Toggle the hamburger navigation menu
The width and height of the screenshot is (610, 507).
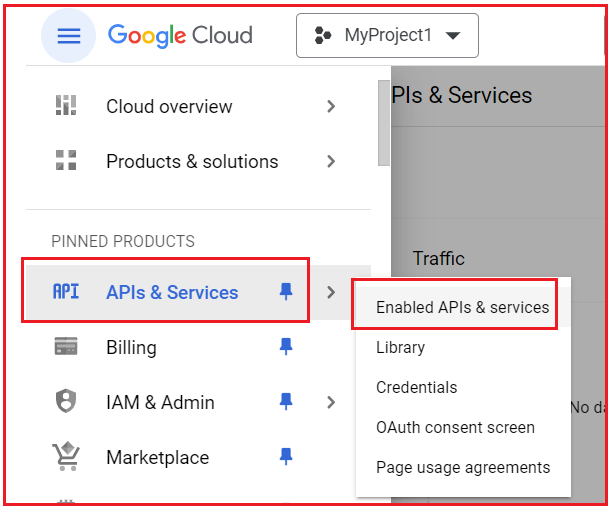(x=68, y=36)
